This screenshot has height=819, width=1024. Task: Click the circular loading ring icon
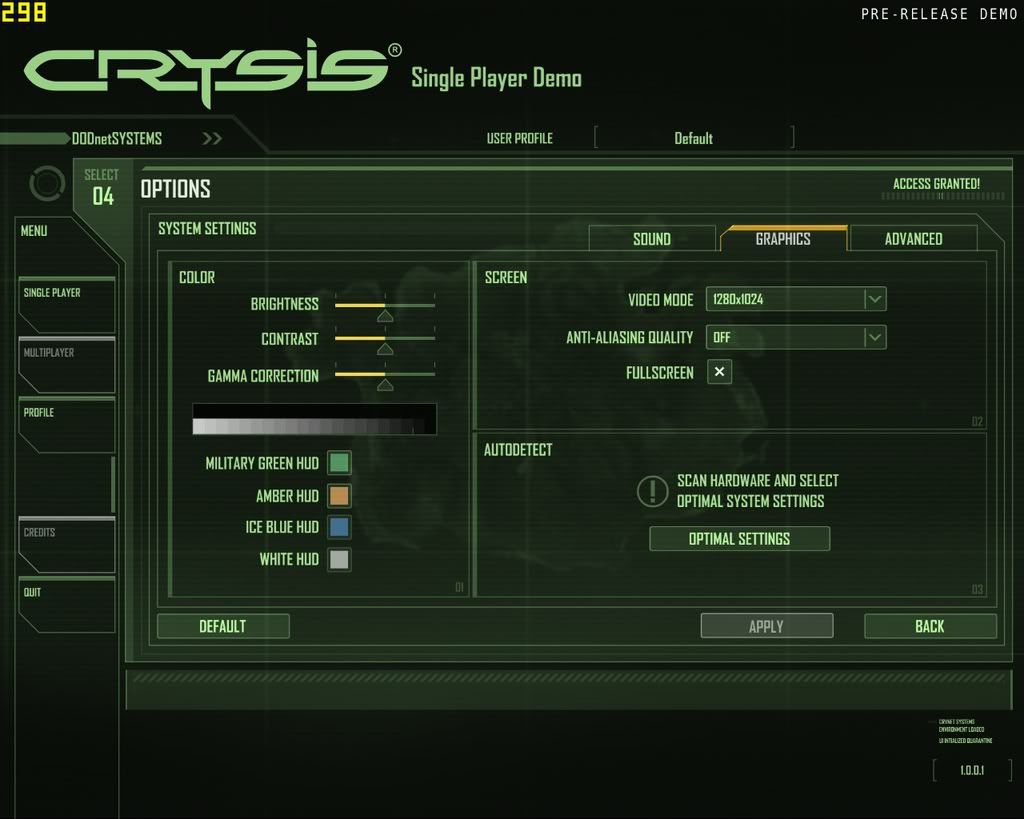[x=48, y=184]
